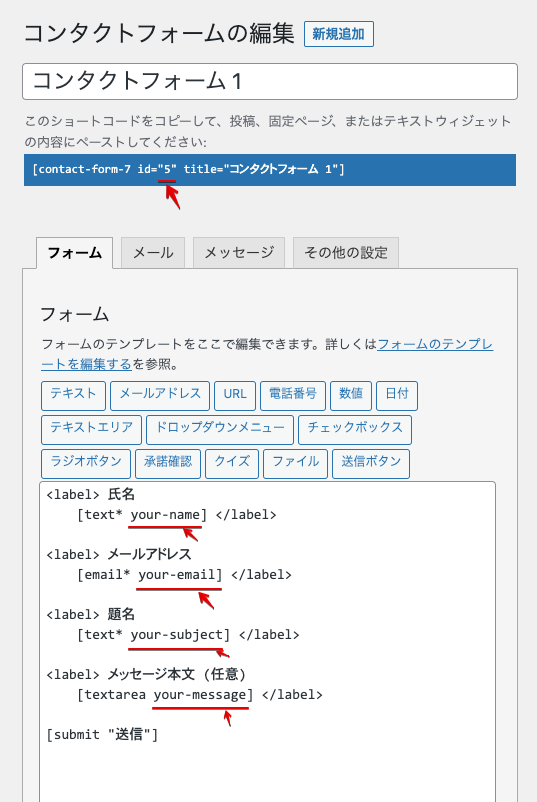Switch to the メッセージ tab
This screenshot has height=802, width=537.
[239, 253]
